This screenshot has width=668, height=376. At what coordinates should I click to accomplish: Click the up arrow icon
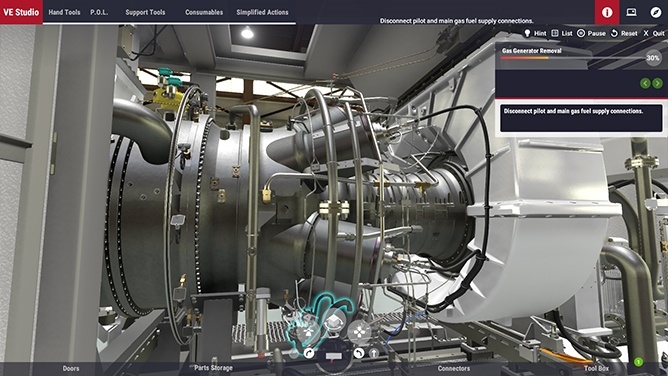pyautogui.click(x=374, y=353)
